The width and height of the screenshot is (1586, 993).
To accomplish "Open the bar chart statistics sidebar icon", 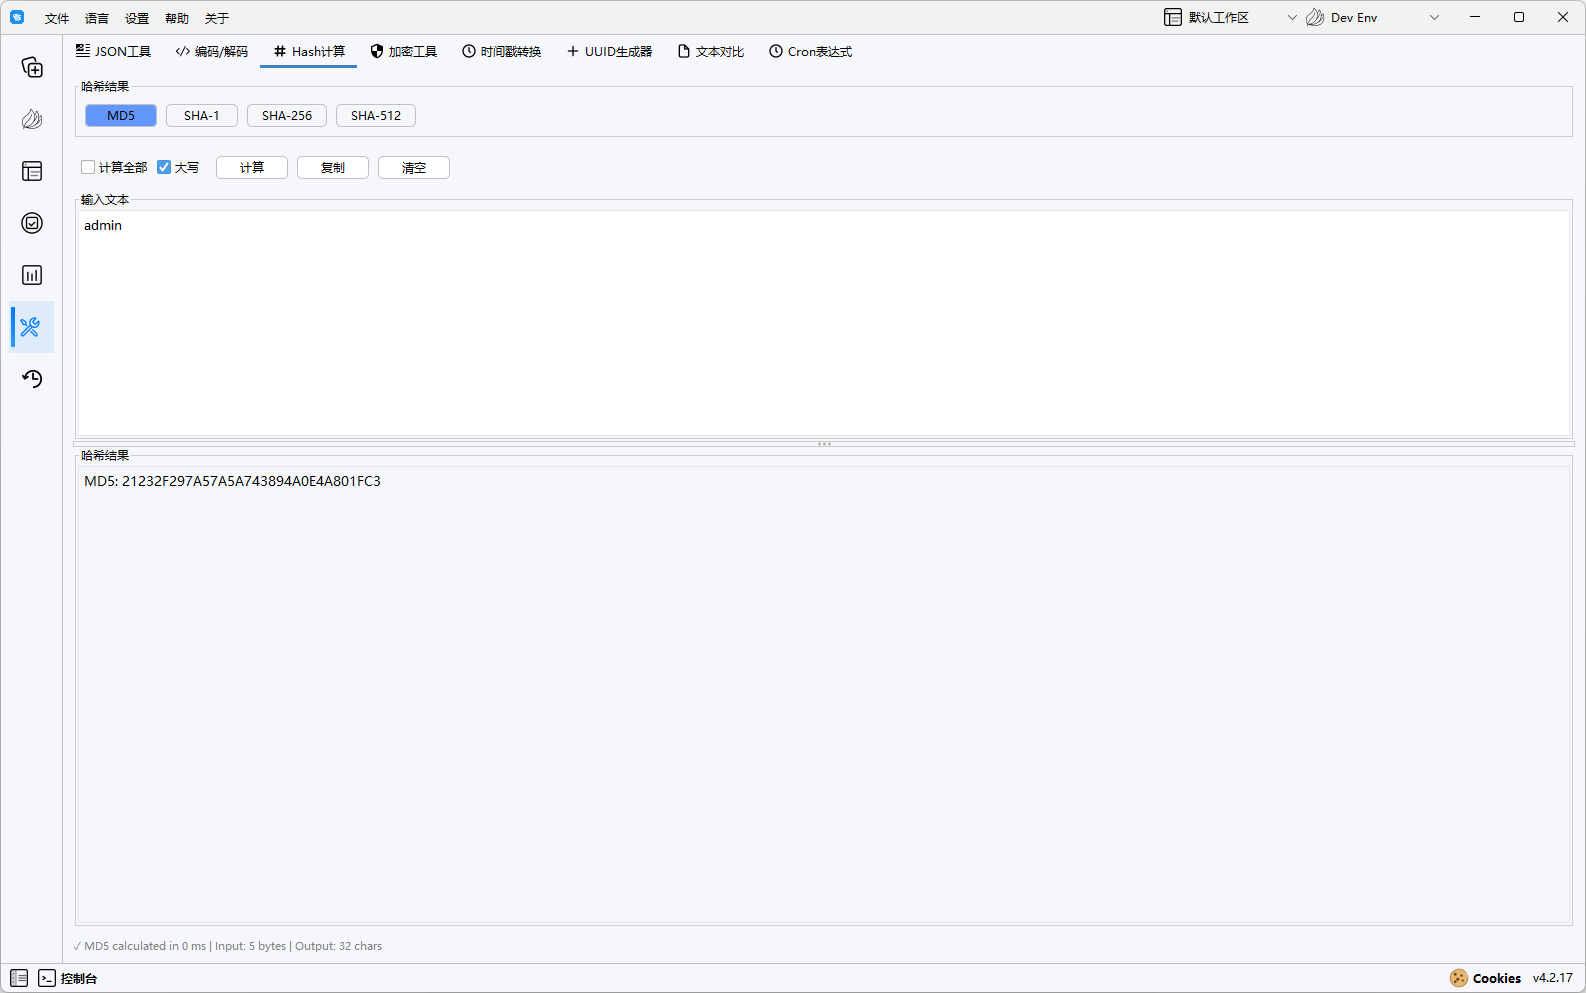I will (32, 275).
